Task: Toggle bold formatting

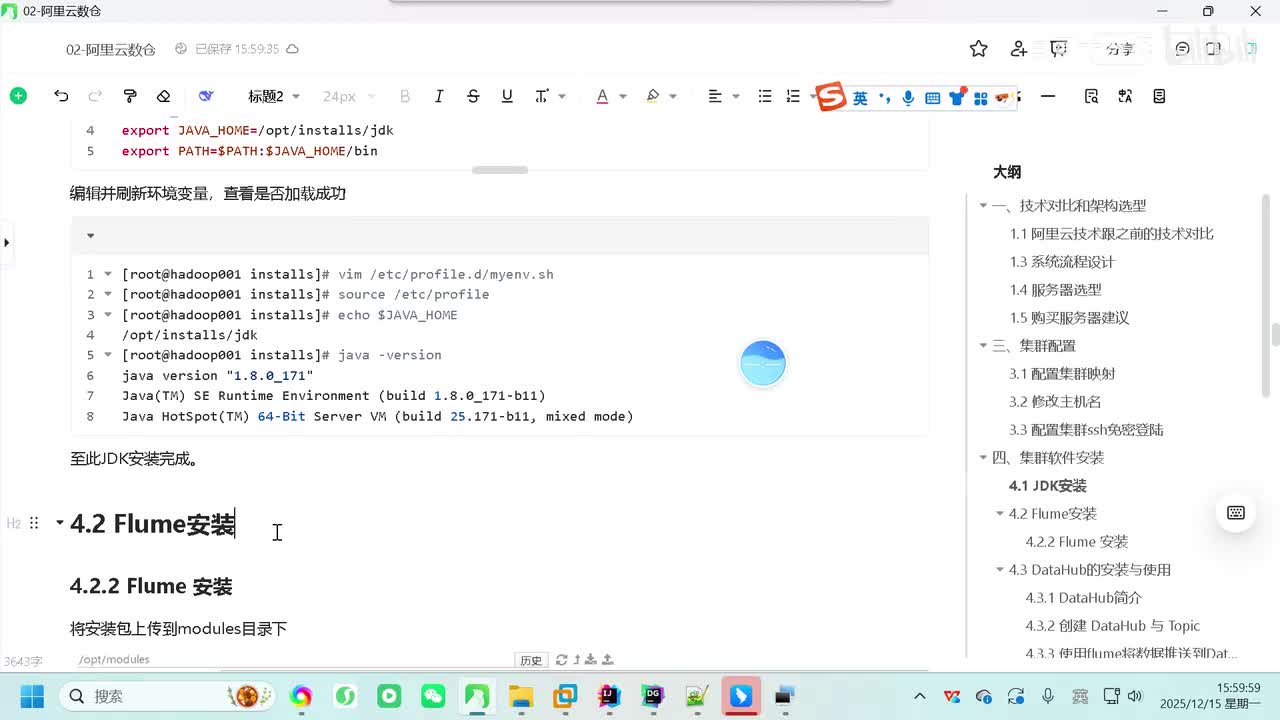Action: point(405,96)
